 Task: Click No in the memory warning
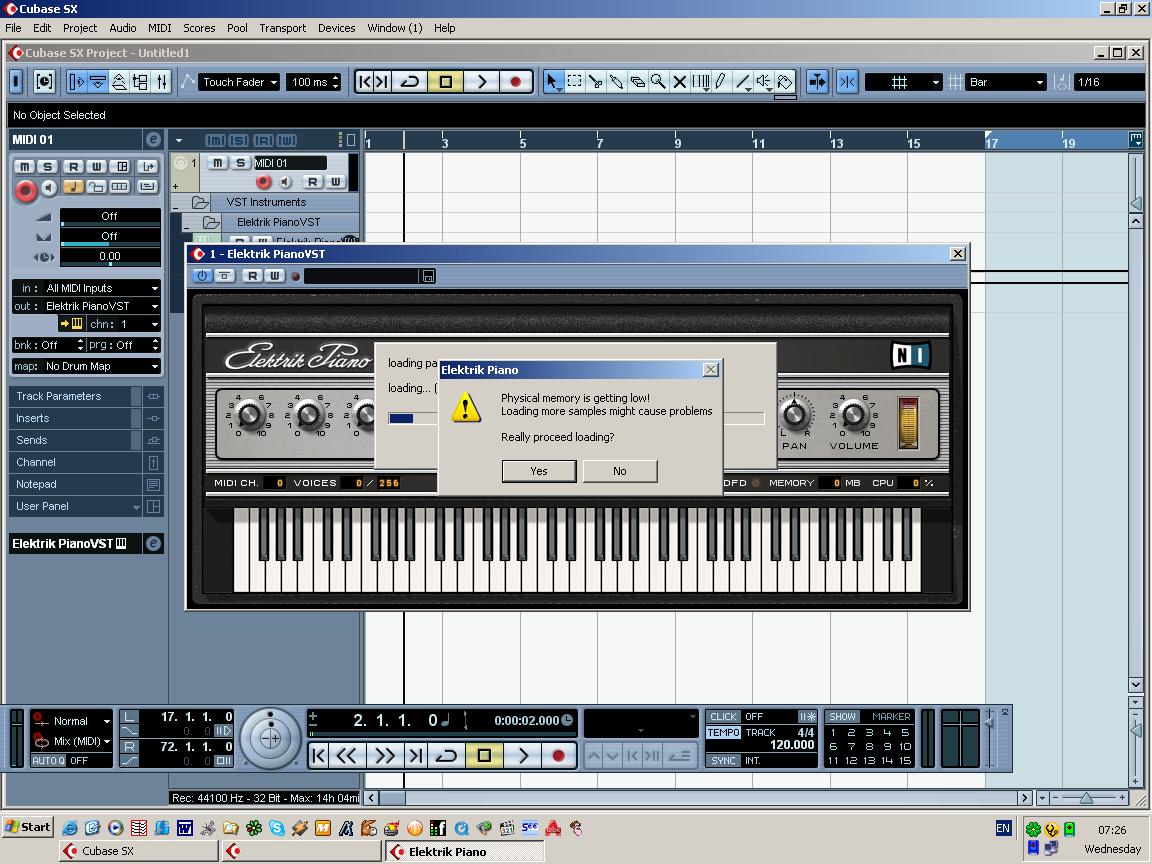[620, 471]
